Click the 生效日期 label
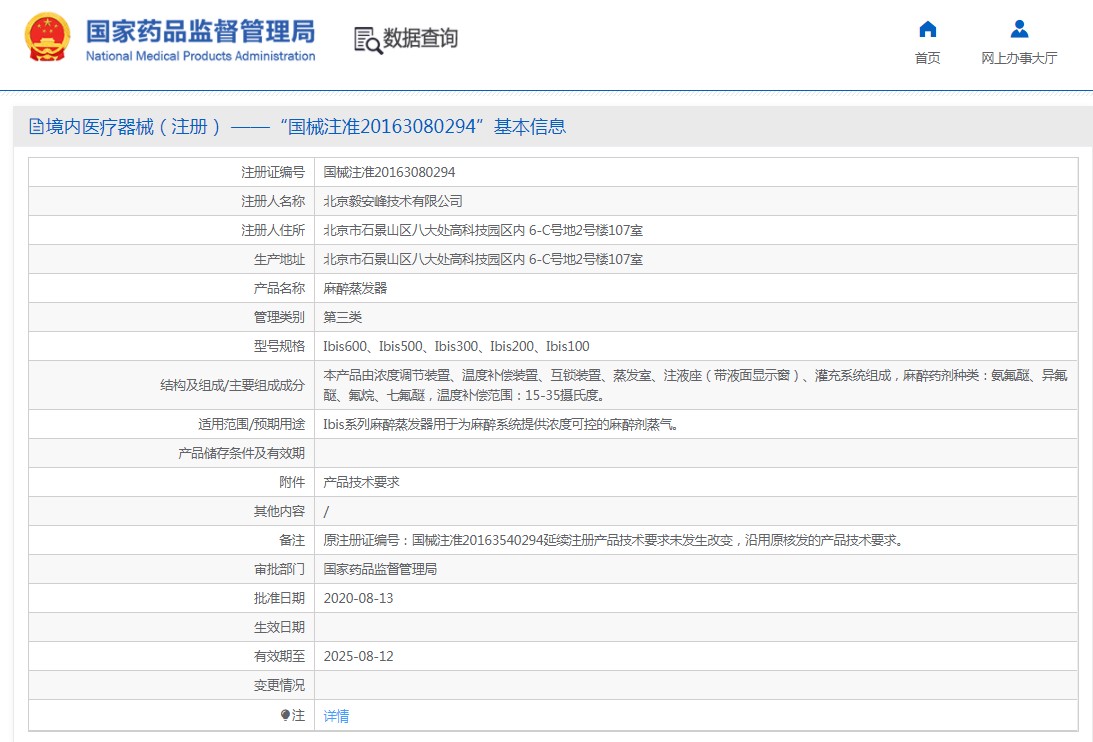1093x742 pixels. pyautogui.click(x=280, y=628)
